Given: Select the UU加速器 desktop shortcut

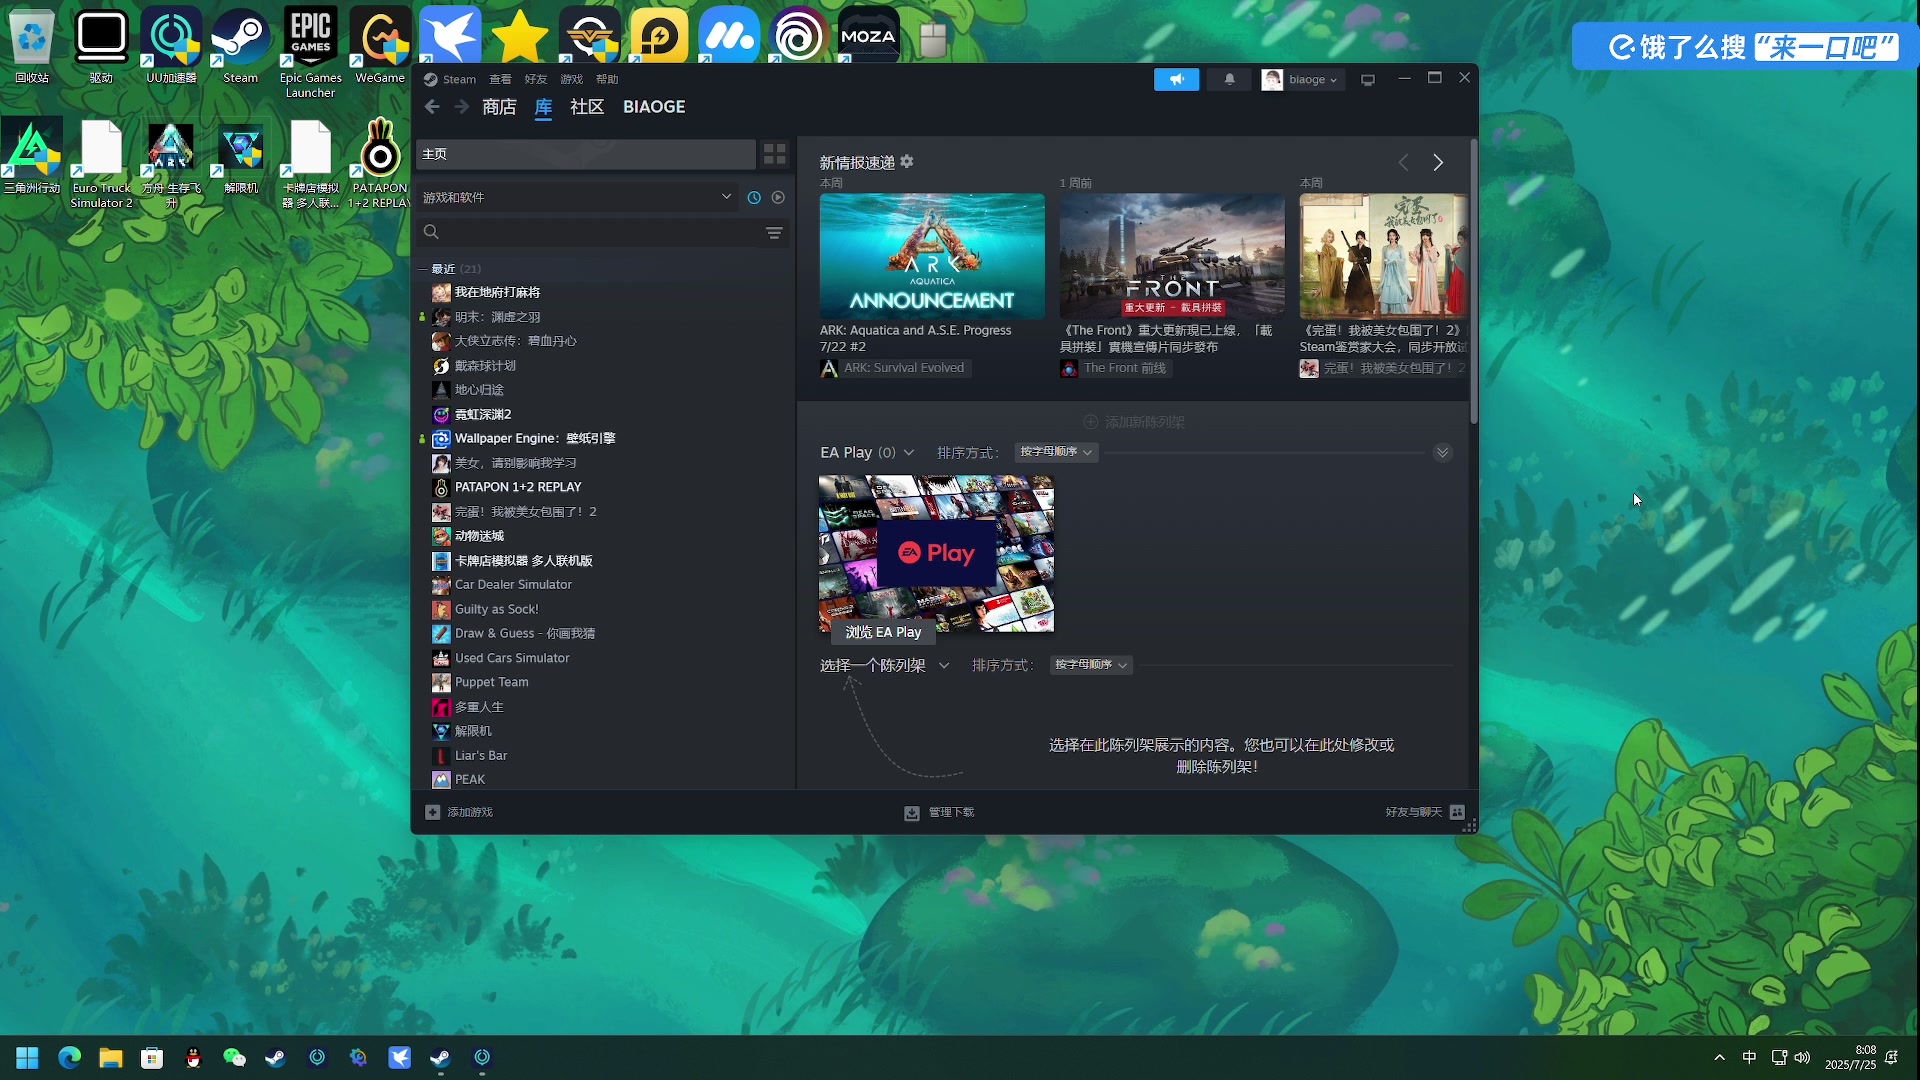Looking at the screenshot, I should tap(171, 46).
